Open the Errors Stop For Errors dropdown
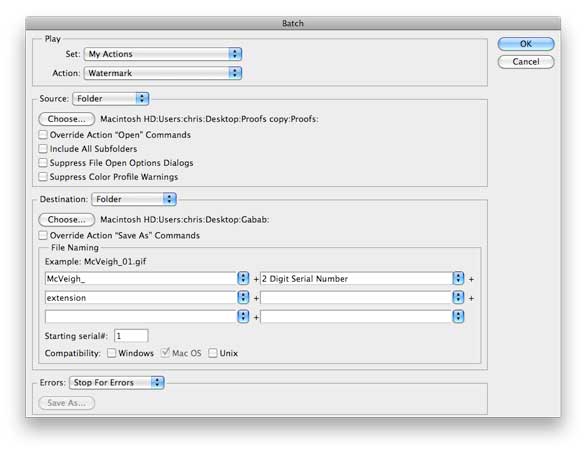 coord(117,382)
